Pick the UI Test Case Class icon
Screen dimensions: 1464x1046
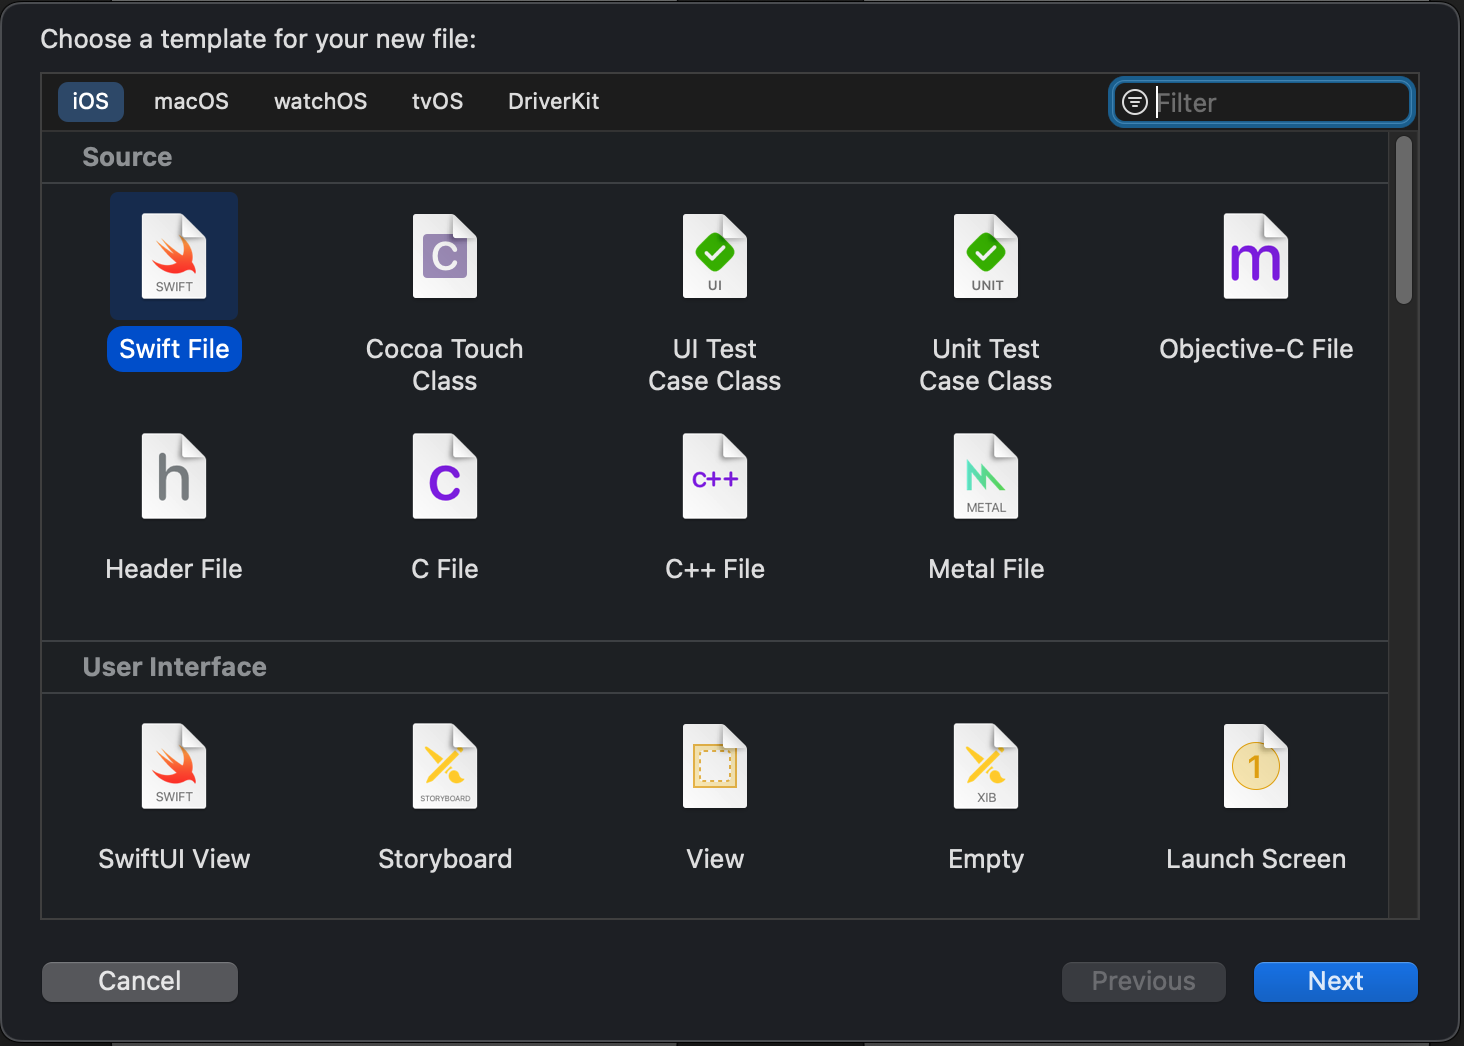tap(715, 256)
